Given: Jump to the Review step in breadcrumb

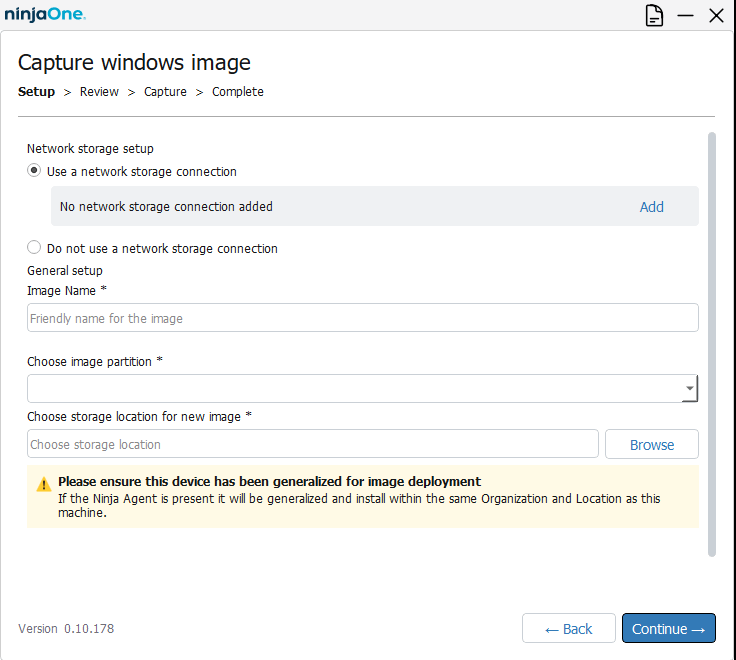Looking at the screenshot, I should pyautogui.click(x=99, y=92).
